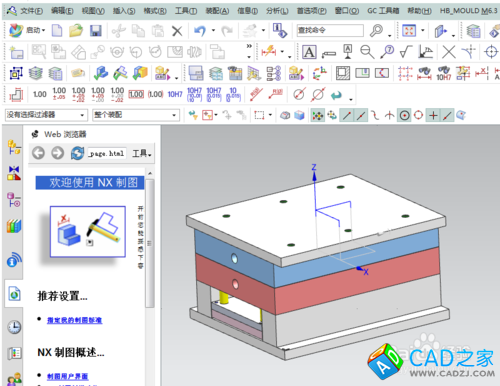Select the 10H7 fit tolerance dimension style
This screenshot has width=500, height=386.
[175, 95]
